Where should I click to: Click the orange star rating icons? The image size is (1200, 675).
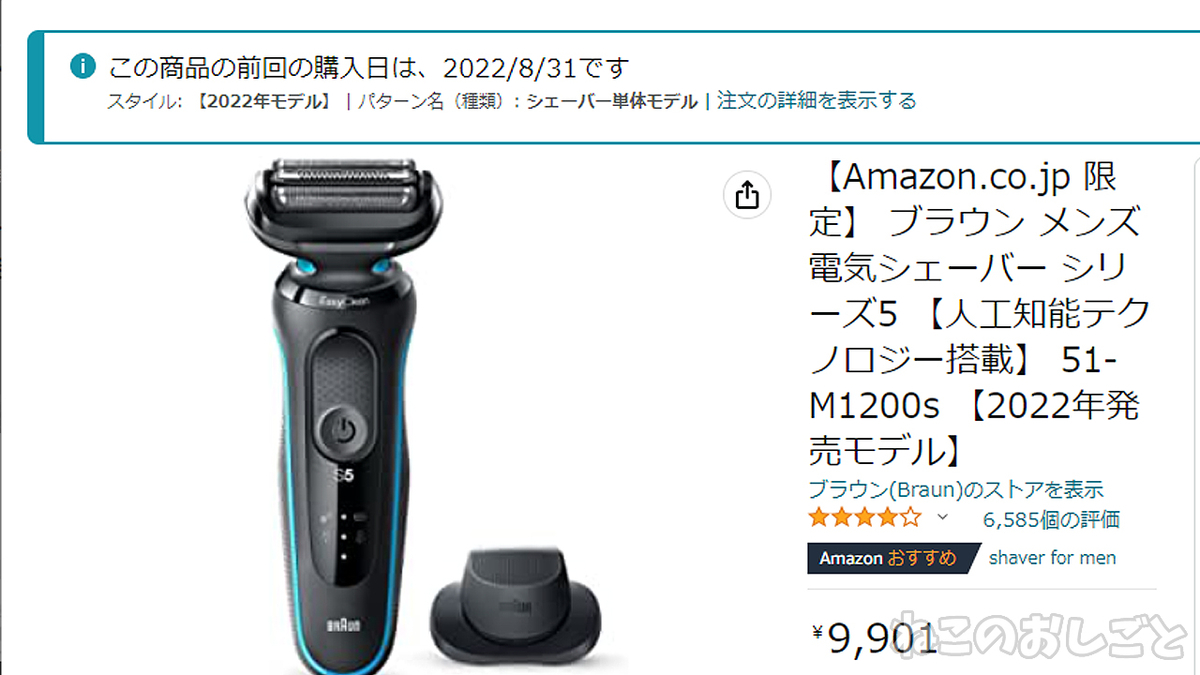865,518
